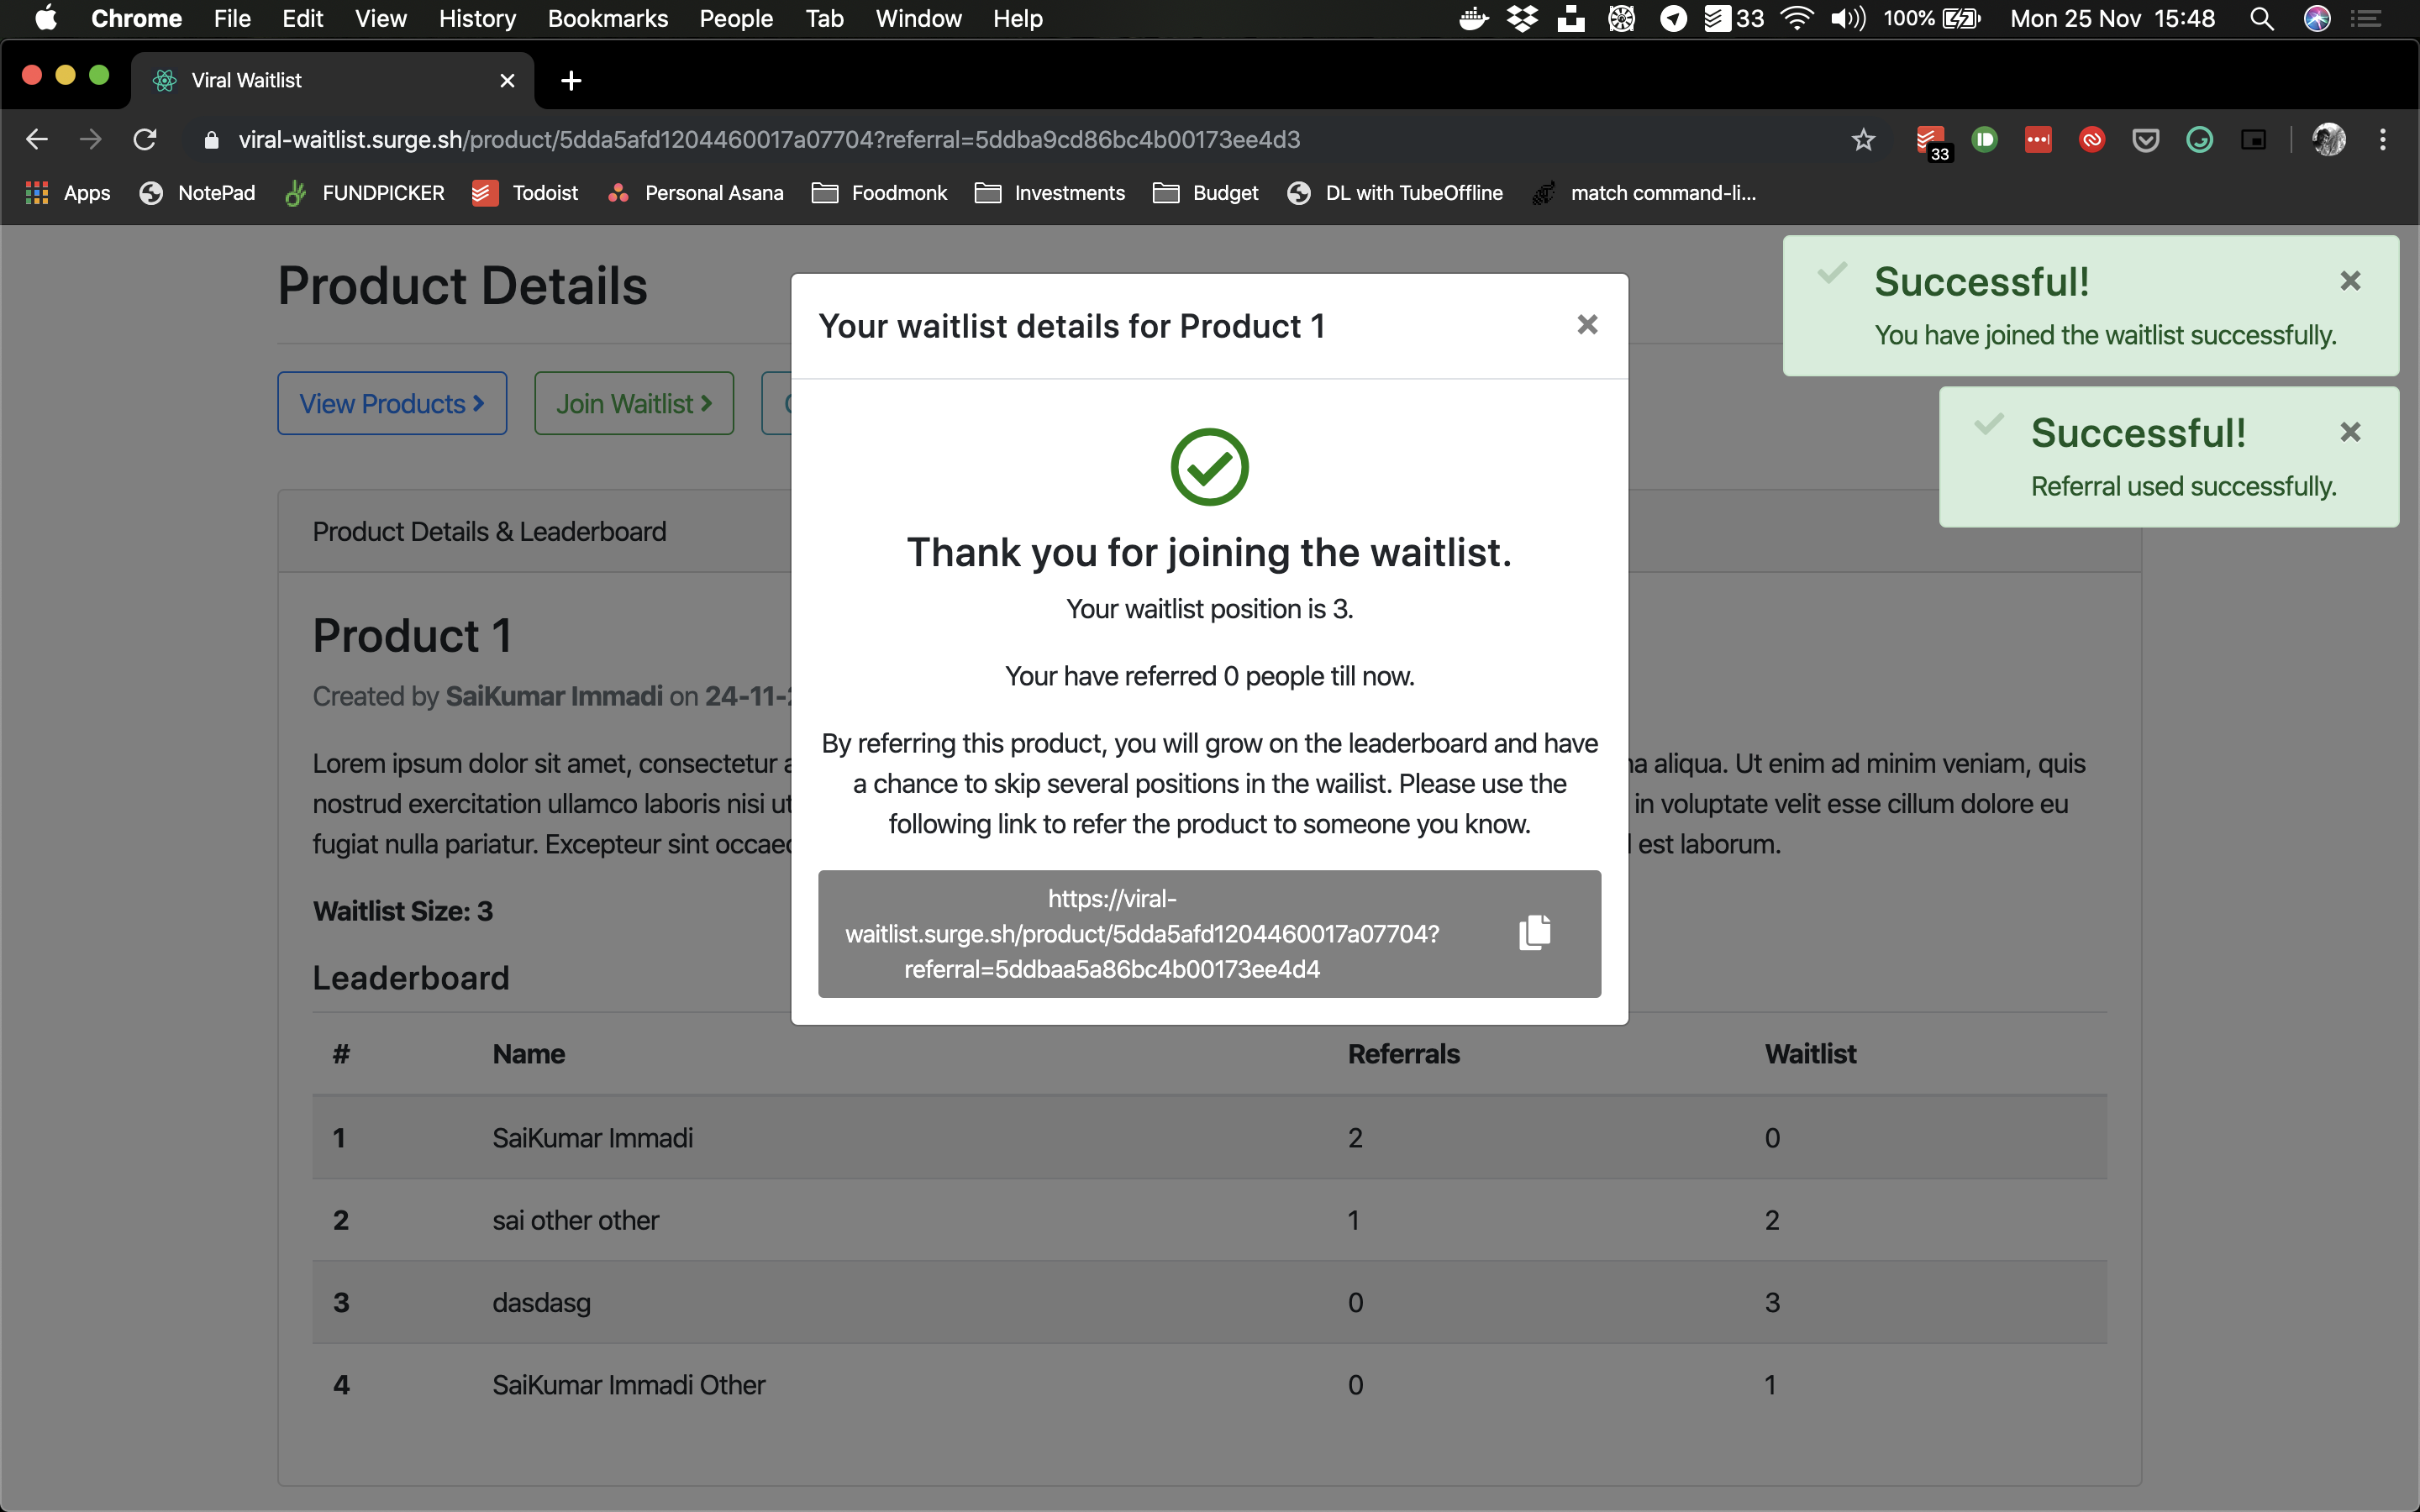Open the Chrome profile avatar
The image size is (2420, 1512).
pos(2329,140)
